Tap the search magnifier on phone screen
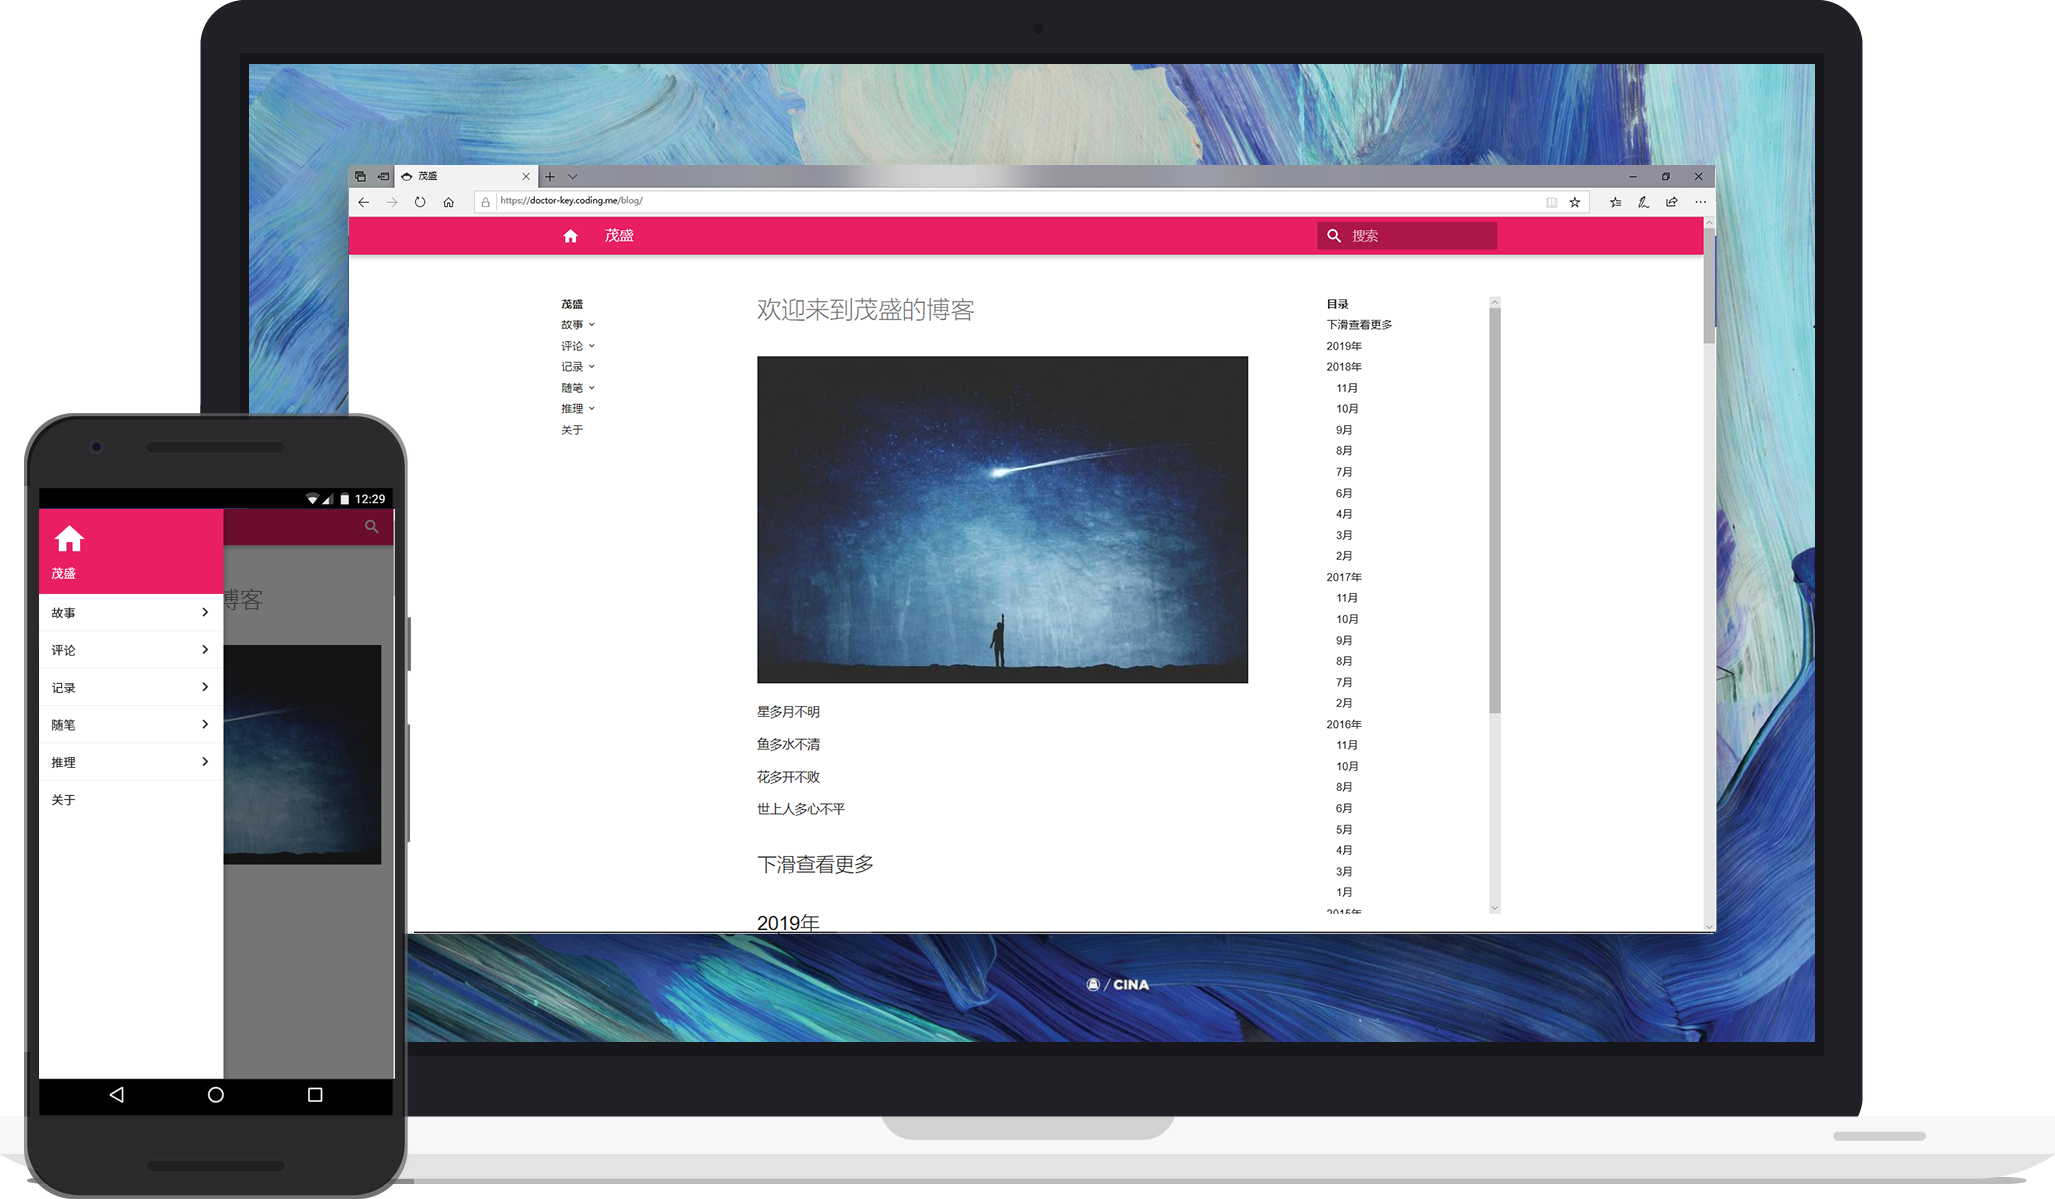 tap(372, 527)
